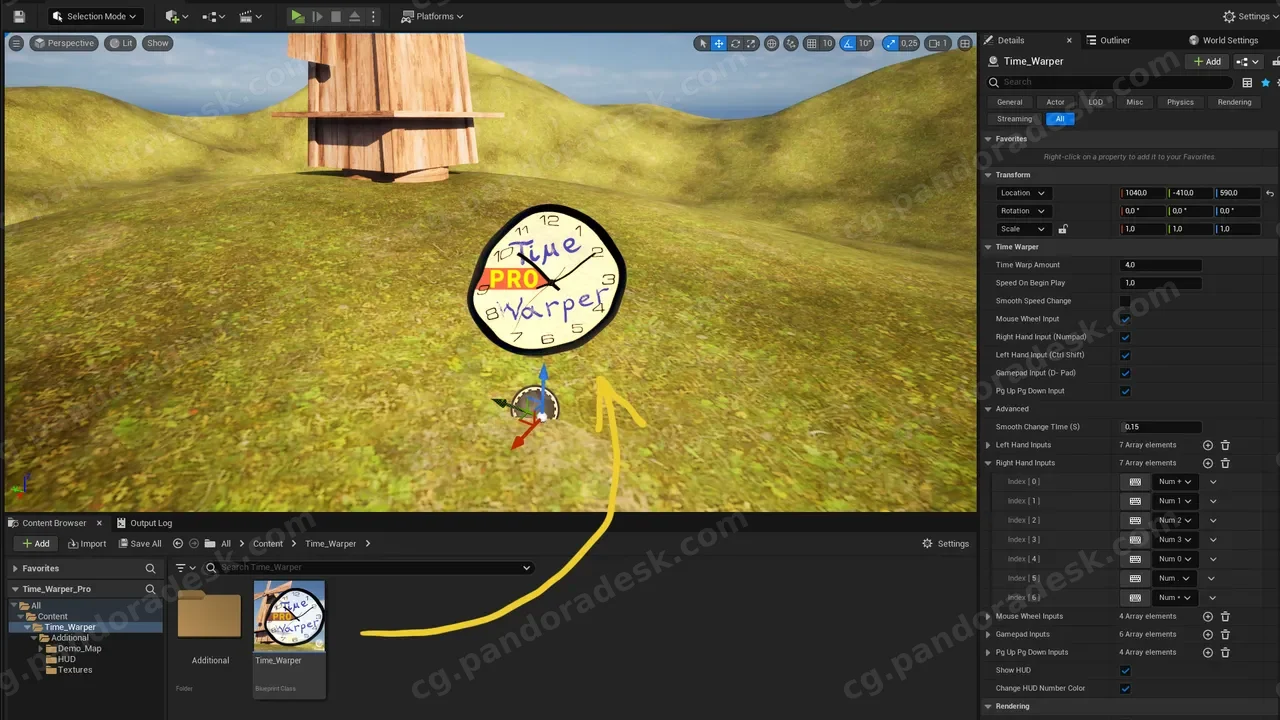Expand the Left Hand Inputs array
1280x720 pixels.
(x=988, y=445)
